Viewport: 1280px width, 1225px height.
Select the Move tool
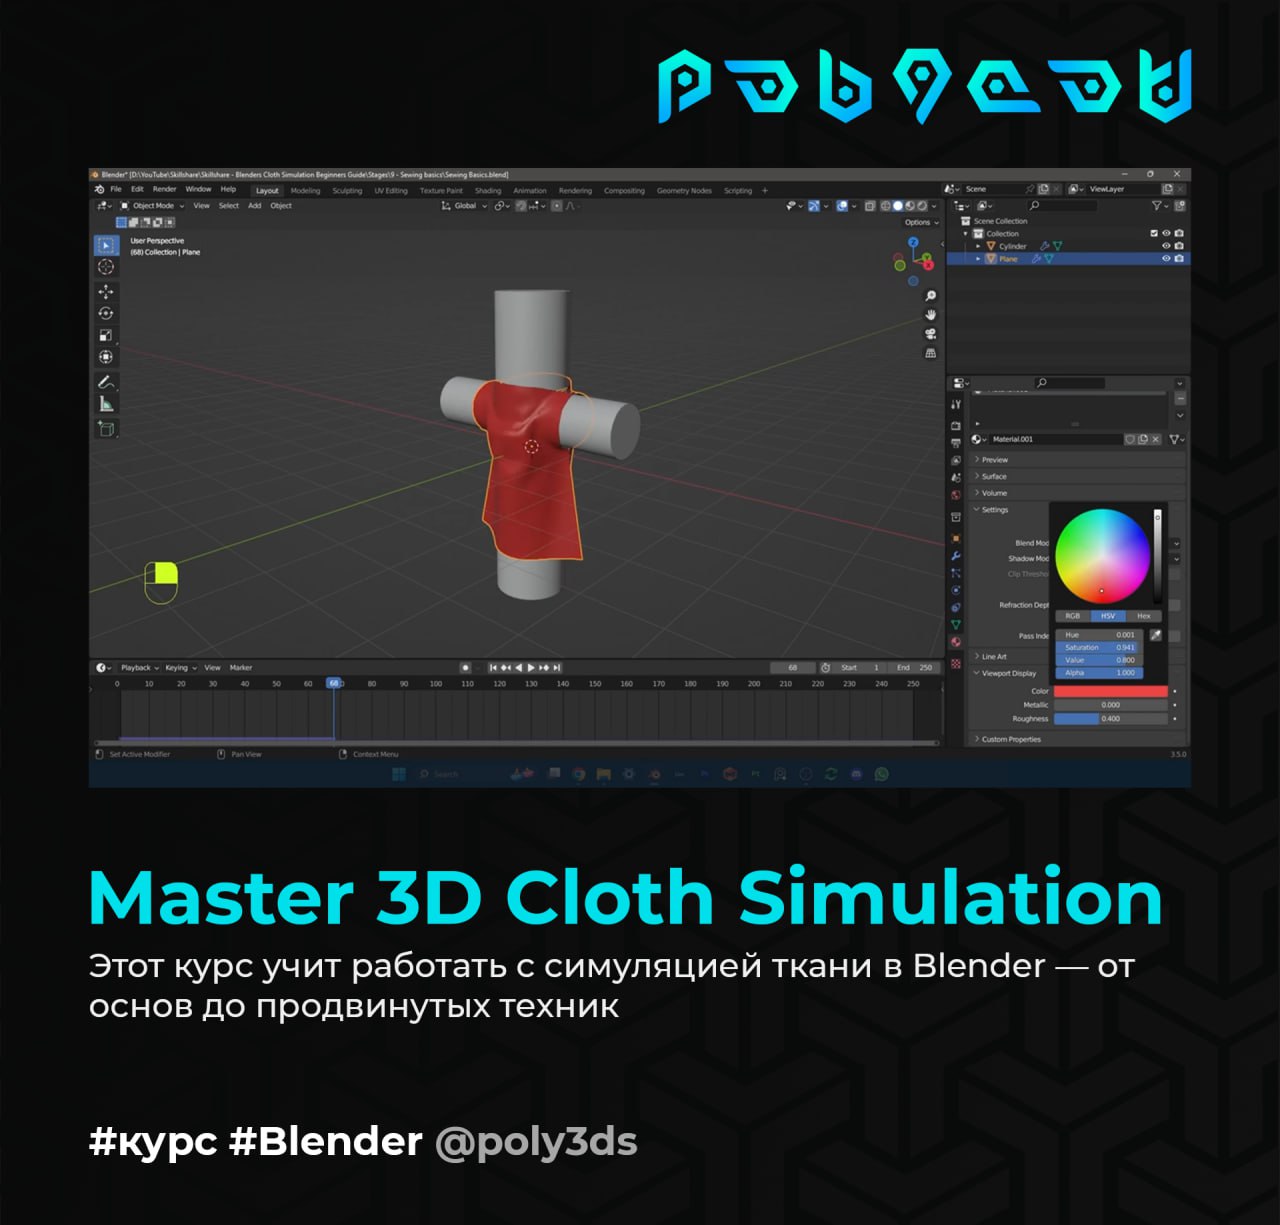[105, 292]
